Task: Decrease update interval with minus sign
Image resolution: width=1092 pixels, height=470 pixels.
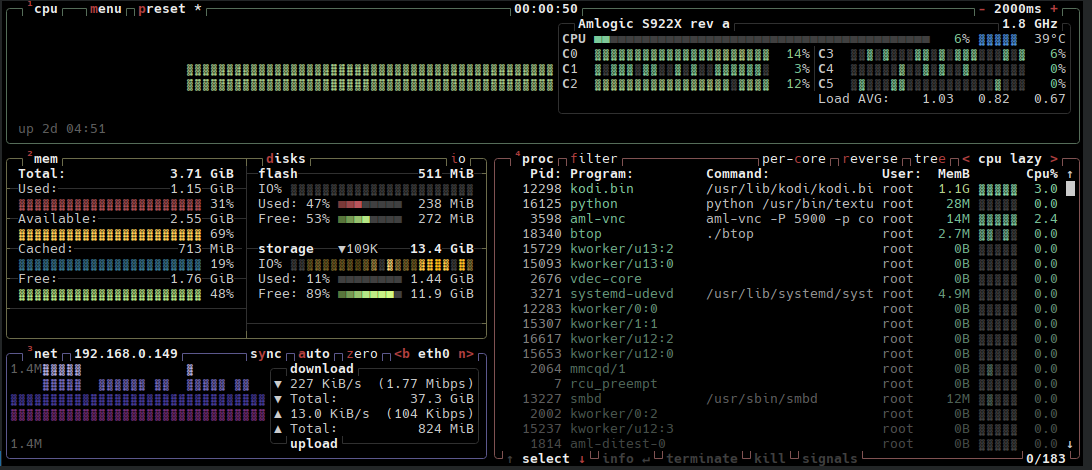Action: pos(982,9)
